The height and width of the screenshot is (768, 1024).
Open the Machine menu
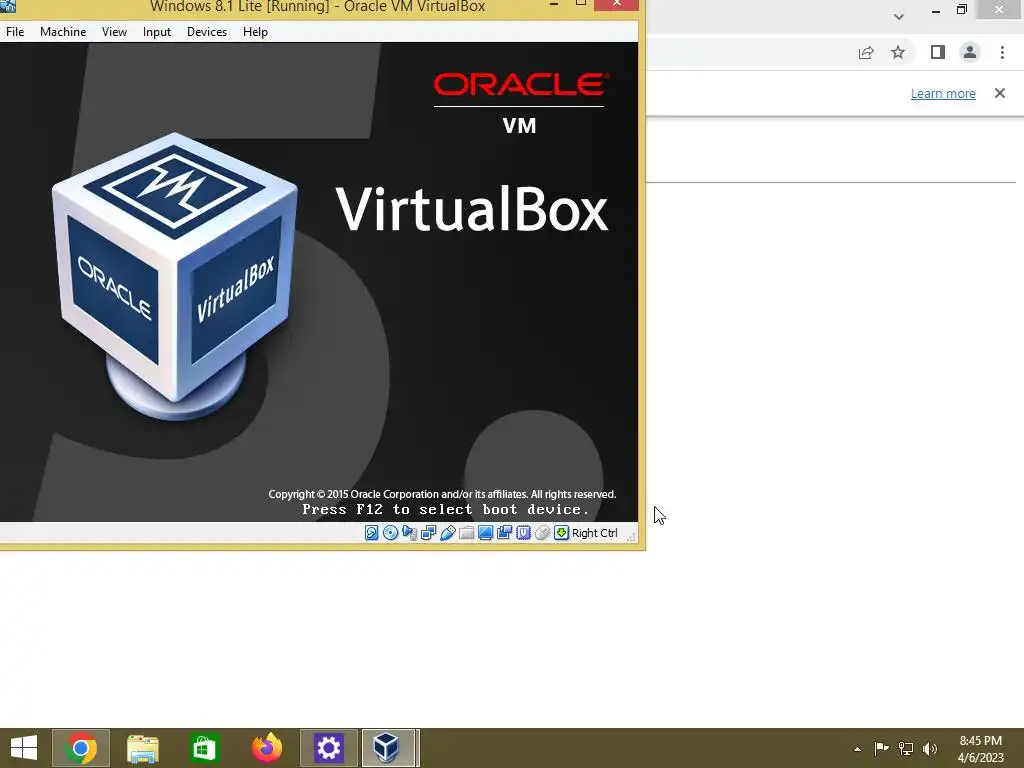[x=63, y=31]
